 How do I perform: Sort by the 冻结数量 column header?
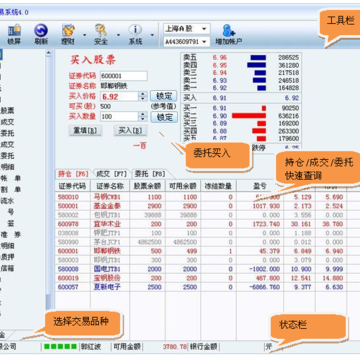(x=219, y=186)
